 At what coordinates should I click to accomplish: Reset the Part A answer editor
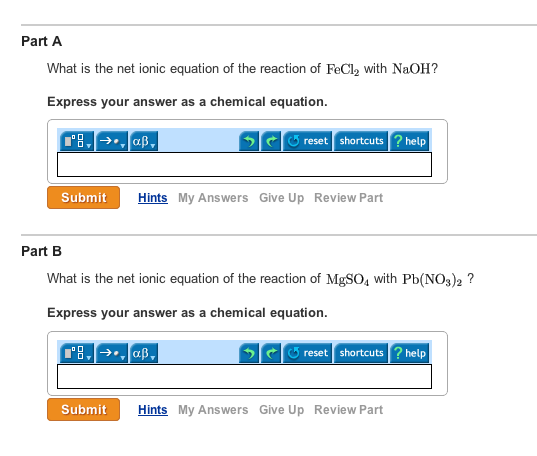coord(308,141)
